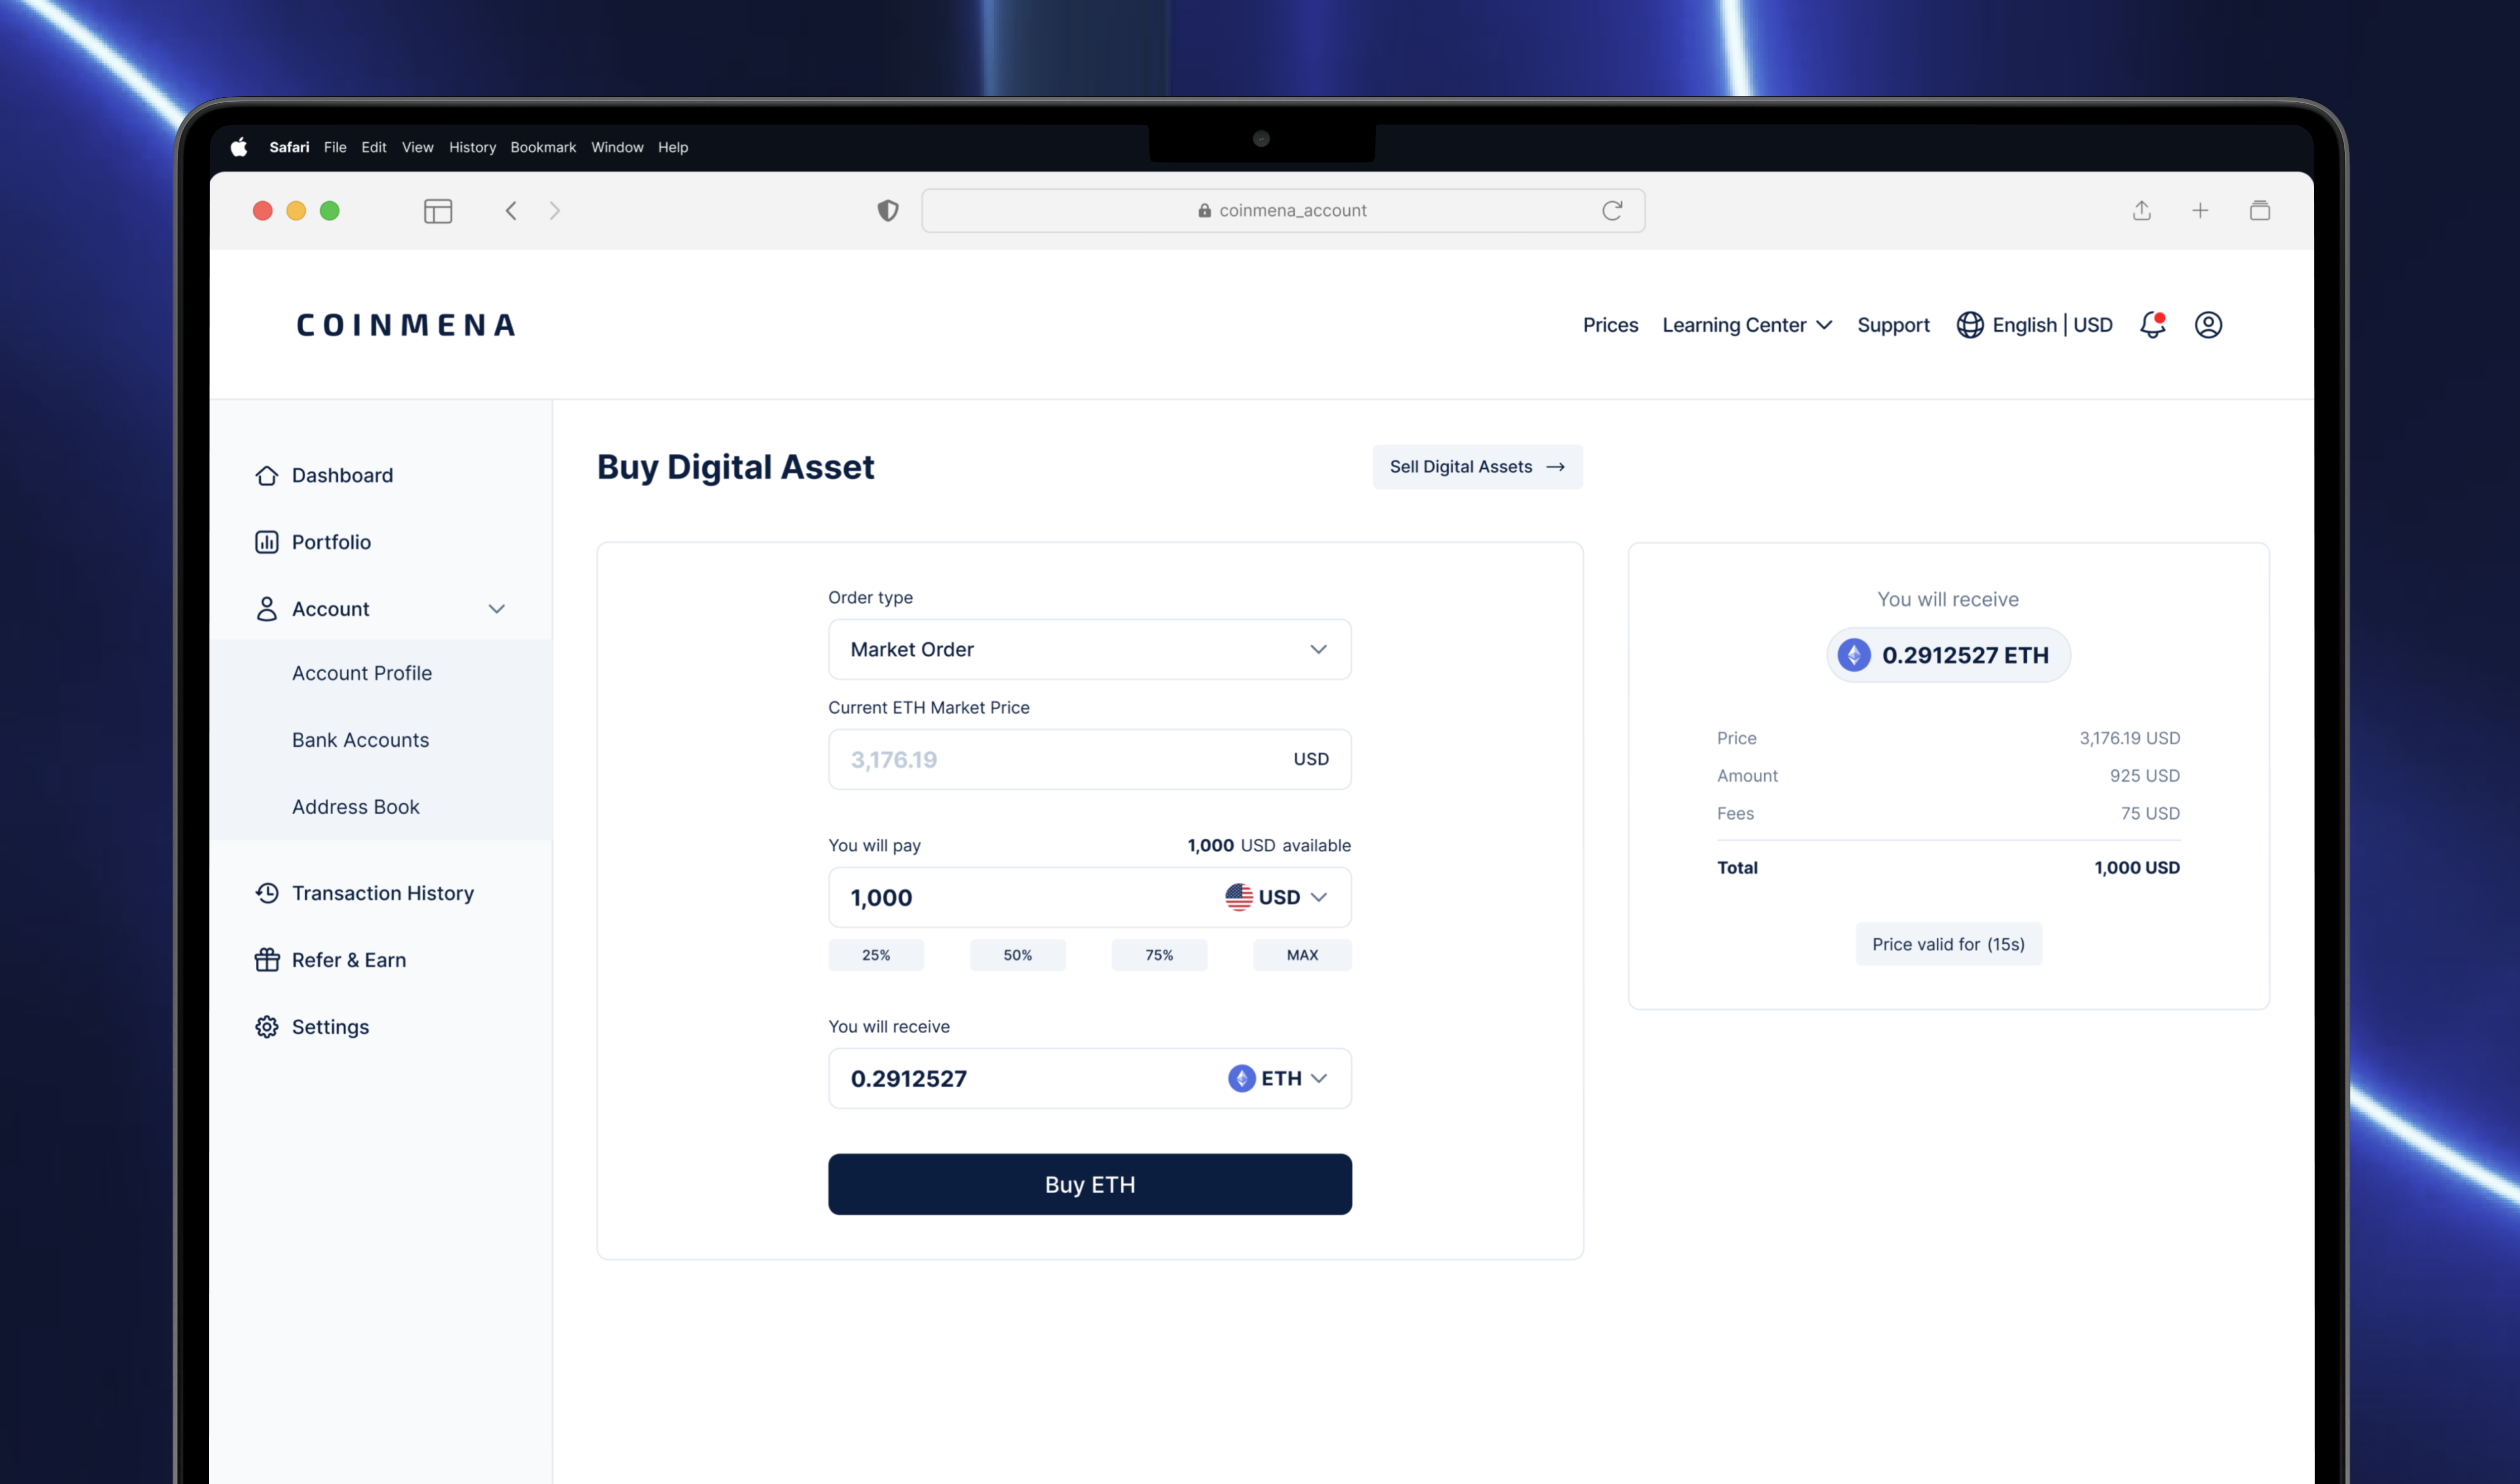This screenshot has height=1484, width=2520.
Task: Open Support link
Action: pos(1893,325)
